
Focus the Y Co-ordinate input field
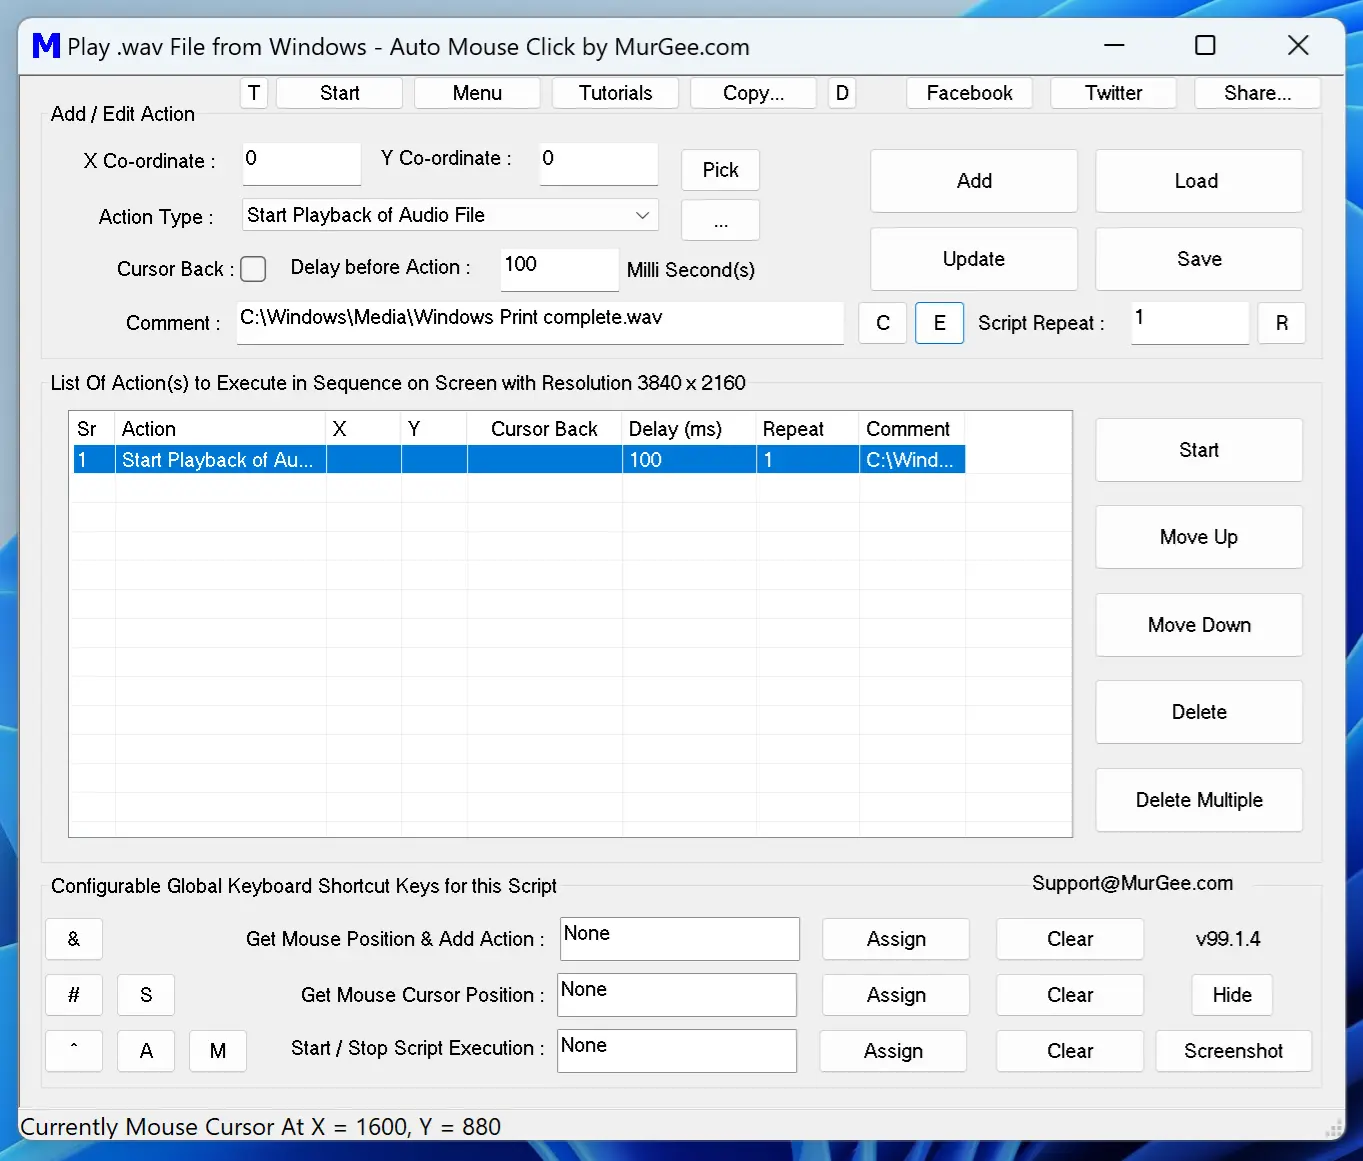598,163
